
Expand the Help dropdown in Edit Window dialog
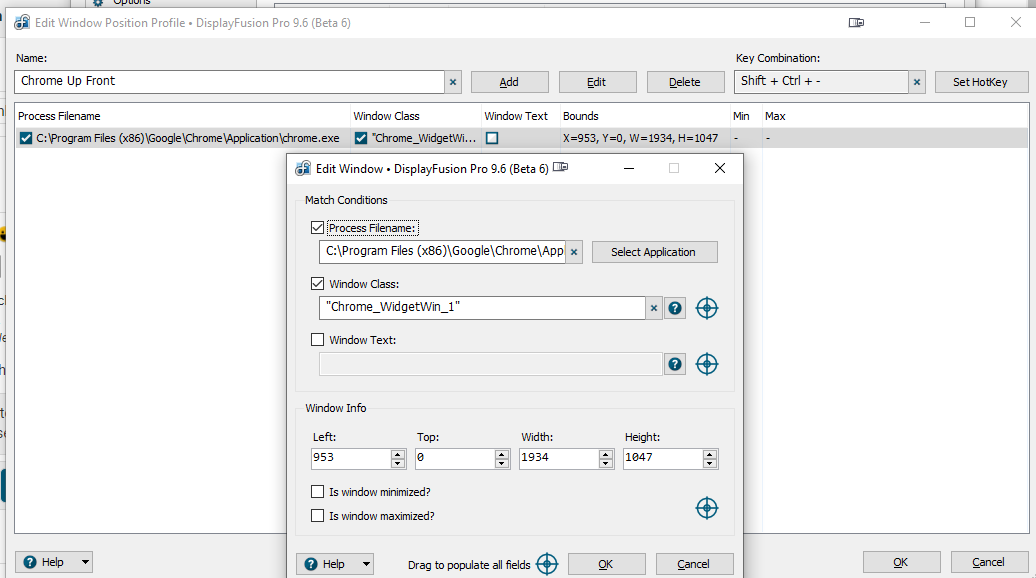365,564
